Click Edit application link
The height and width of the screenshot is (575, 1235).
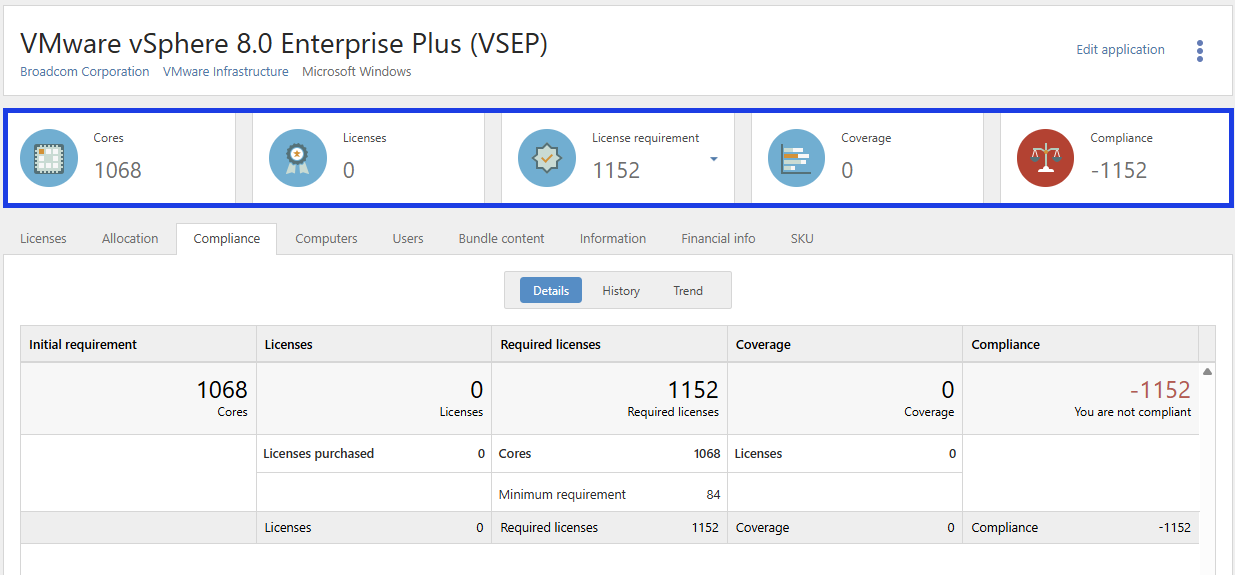click(x=1120, y=49)
